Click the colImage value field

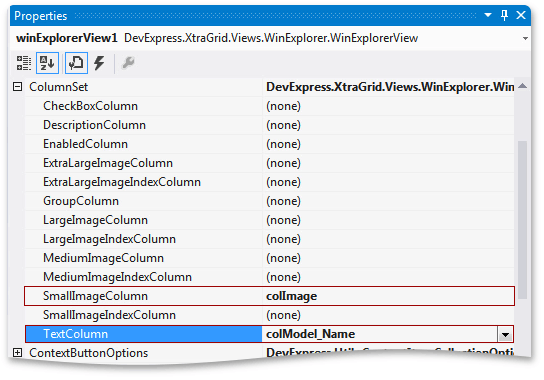click(388, 296)
